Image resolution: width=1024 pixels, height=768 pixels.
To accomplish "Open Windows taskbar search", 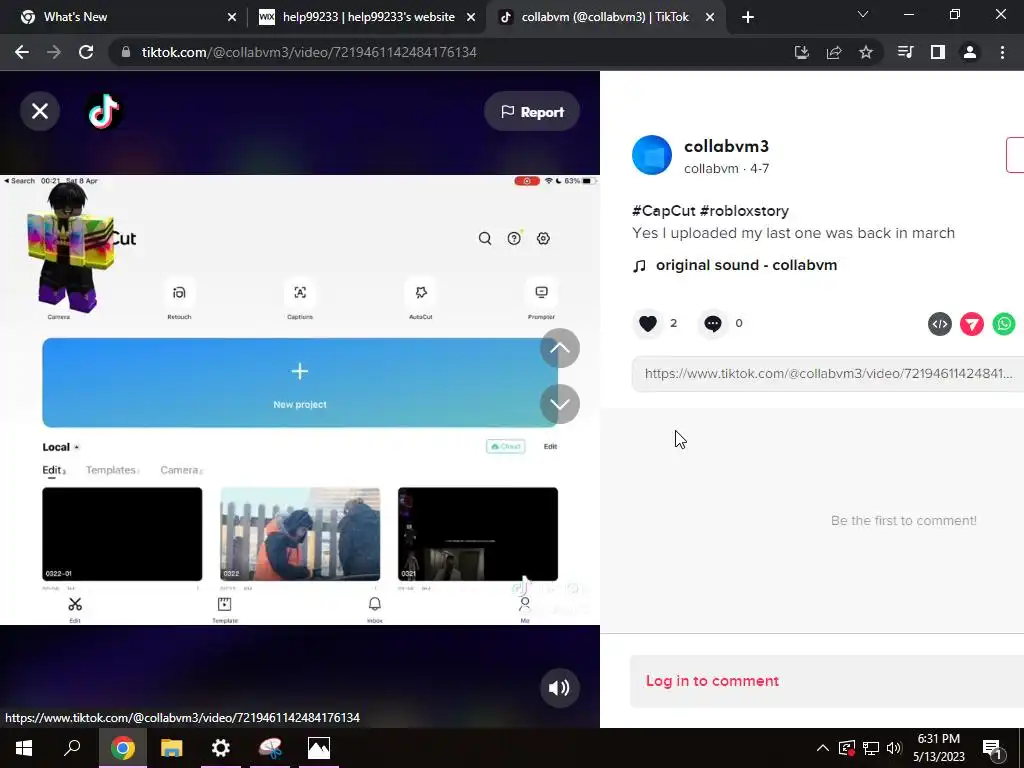I will point(72,748).
